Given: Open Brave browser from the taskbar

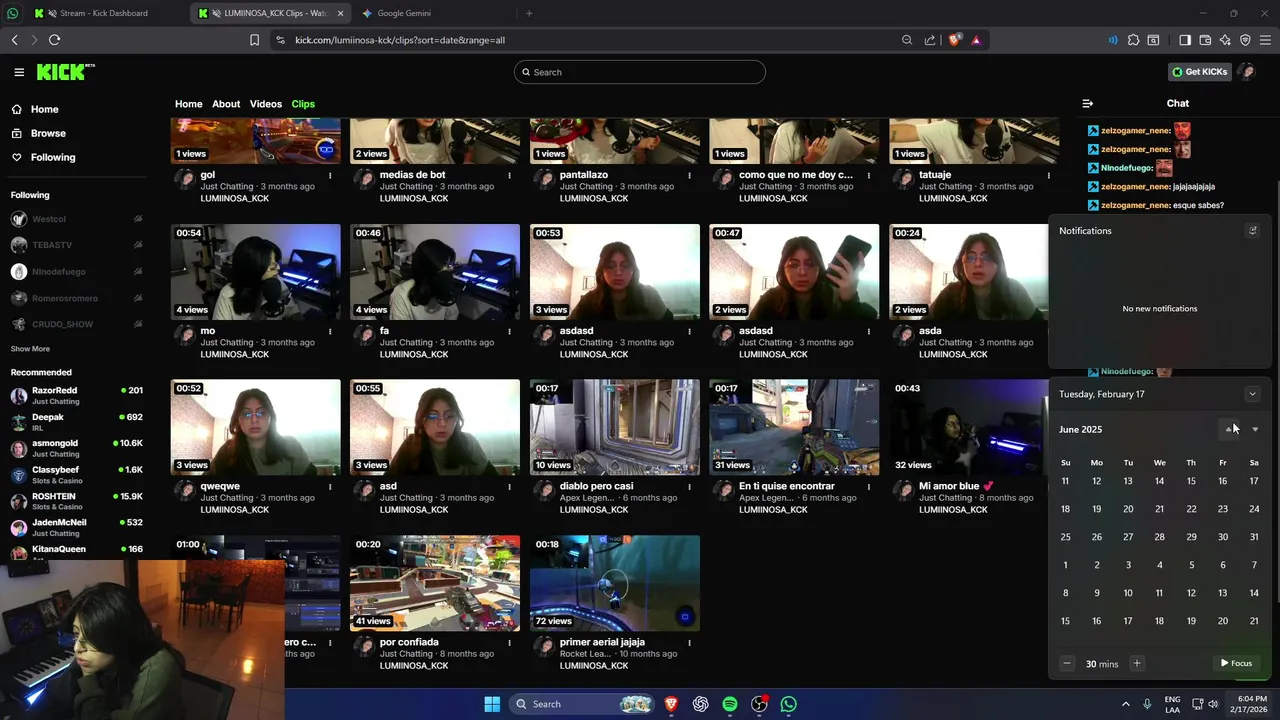Looking at the screenshot, I should tap(671, 704).
